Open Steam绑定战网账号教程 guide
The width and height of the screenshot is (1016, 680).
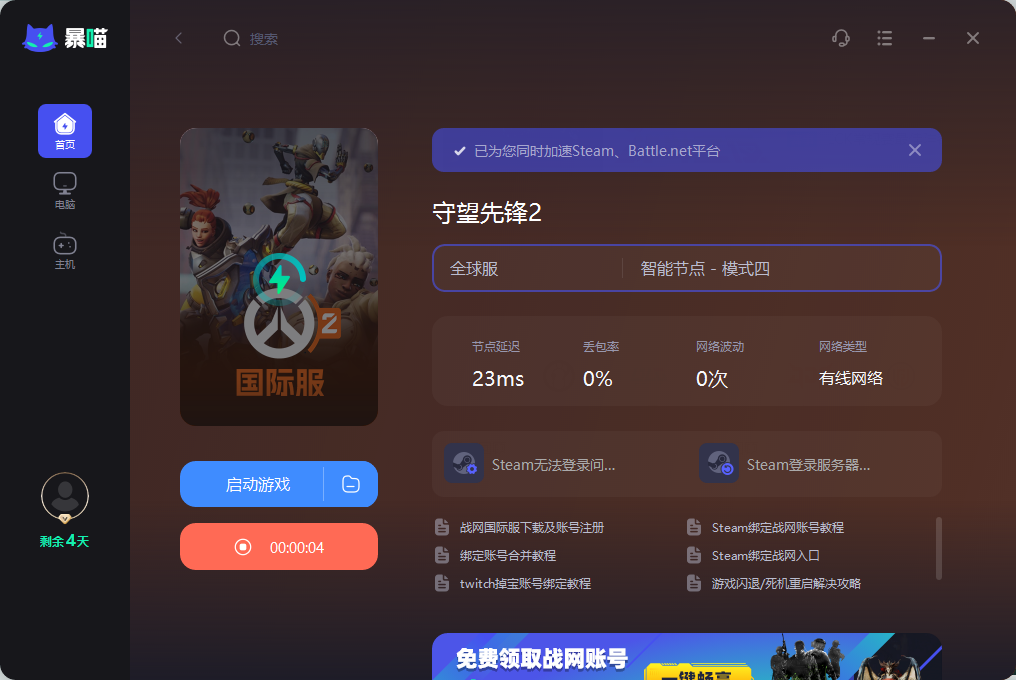pyautogui.click(x=778, y=528)
